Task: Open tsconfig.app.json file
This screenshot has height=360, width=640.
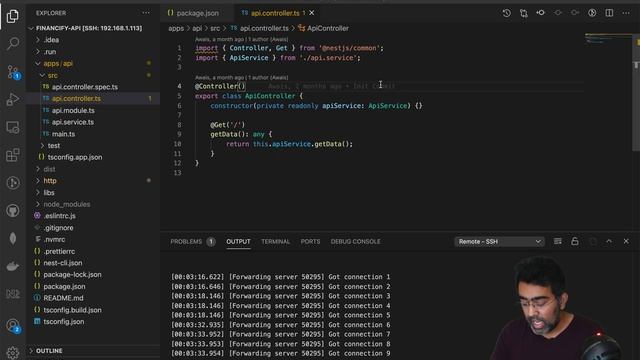Action: tap(75, 157)
